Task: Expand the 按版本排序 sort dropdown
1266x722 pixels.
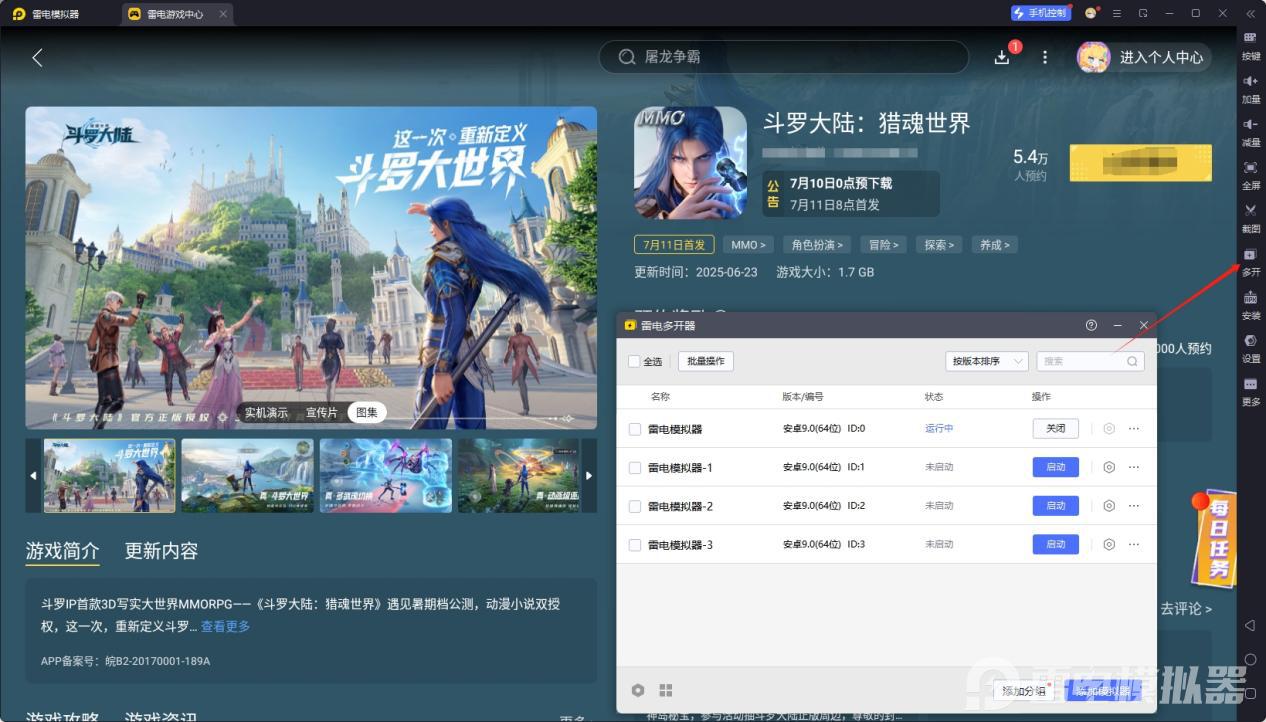Action: pos(986,361)
